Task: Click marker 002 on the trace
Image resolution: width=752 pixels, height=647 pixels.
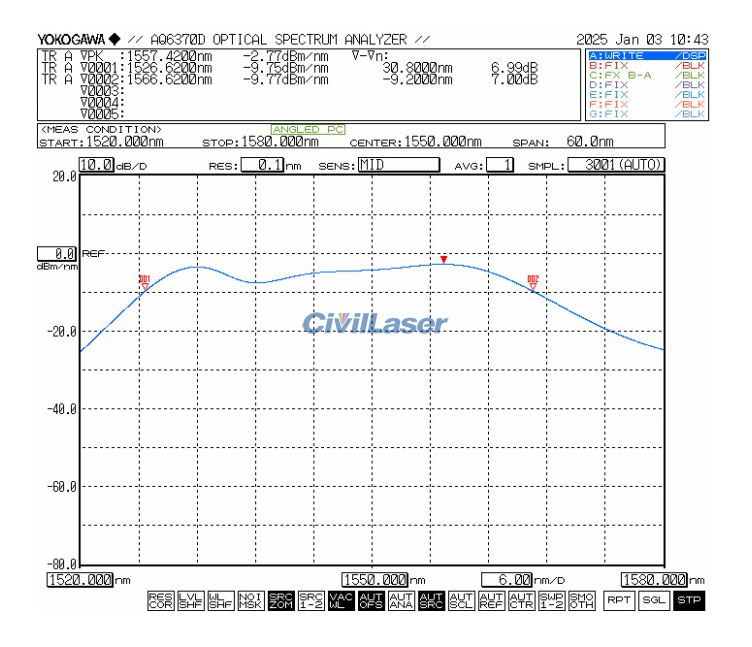Action: coord(533,283)
